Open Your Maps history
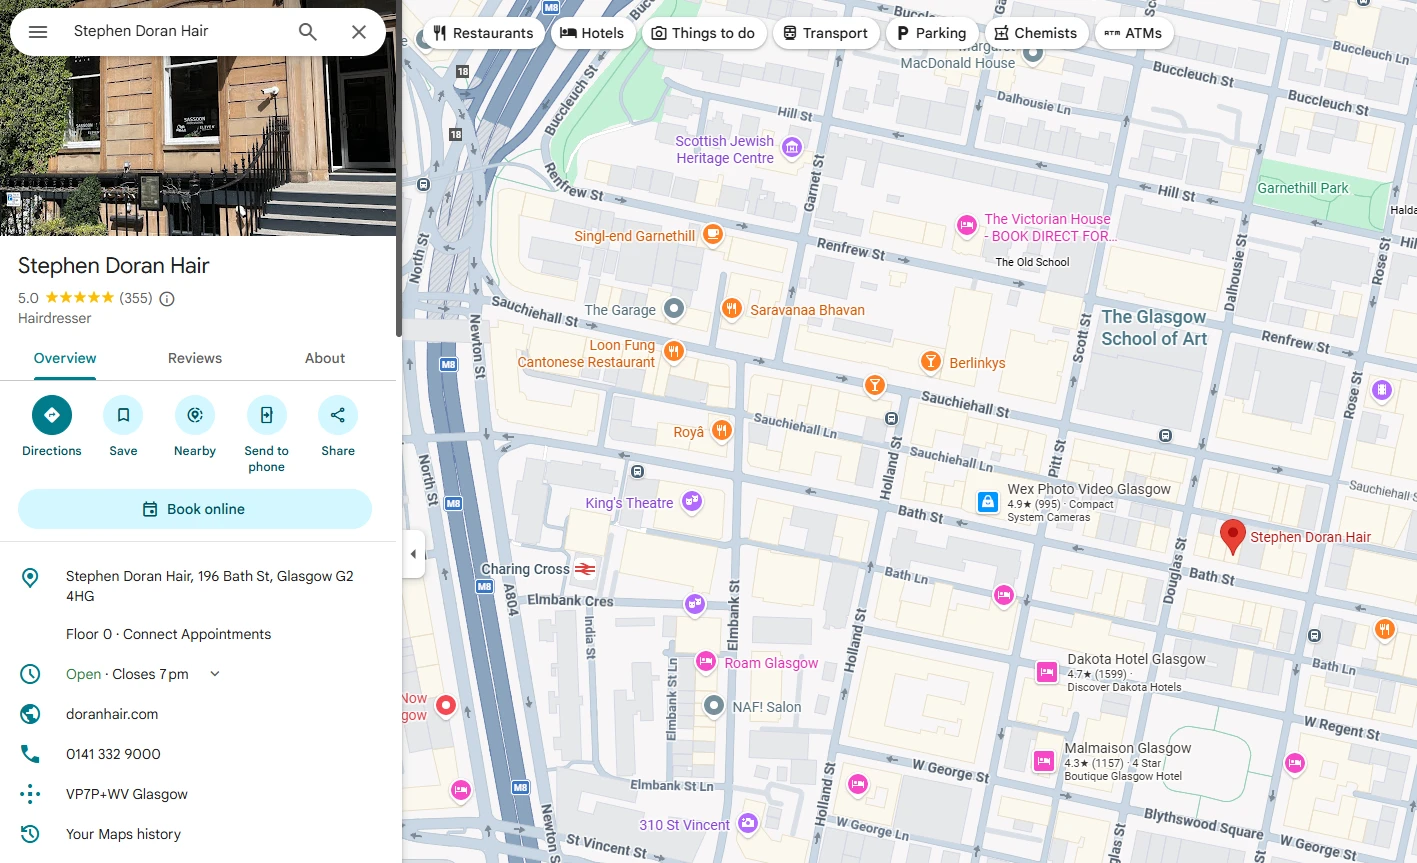 point(123,834)
